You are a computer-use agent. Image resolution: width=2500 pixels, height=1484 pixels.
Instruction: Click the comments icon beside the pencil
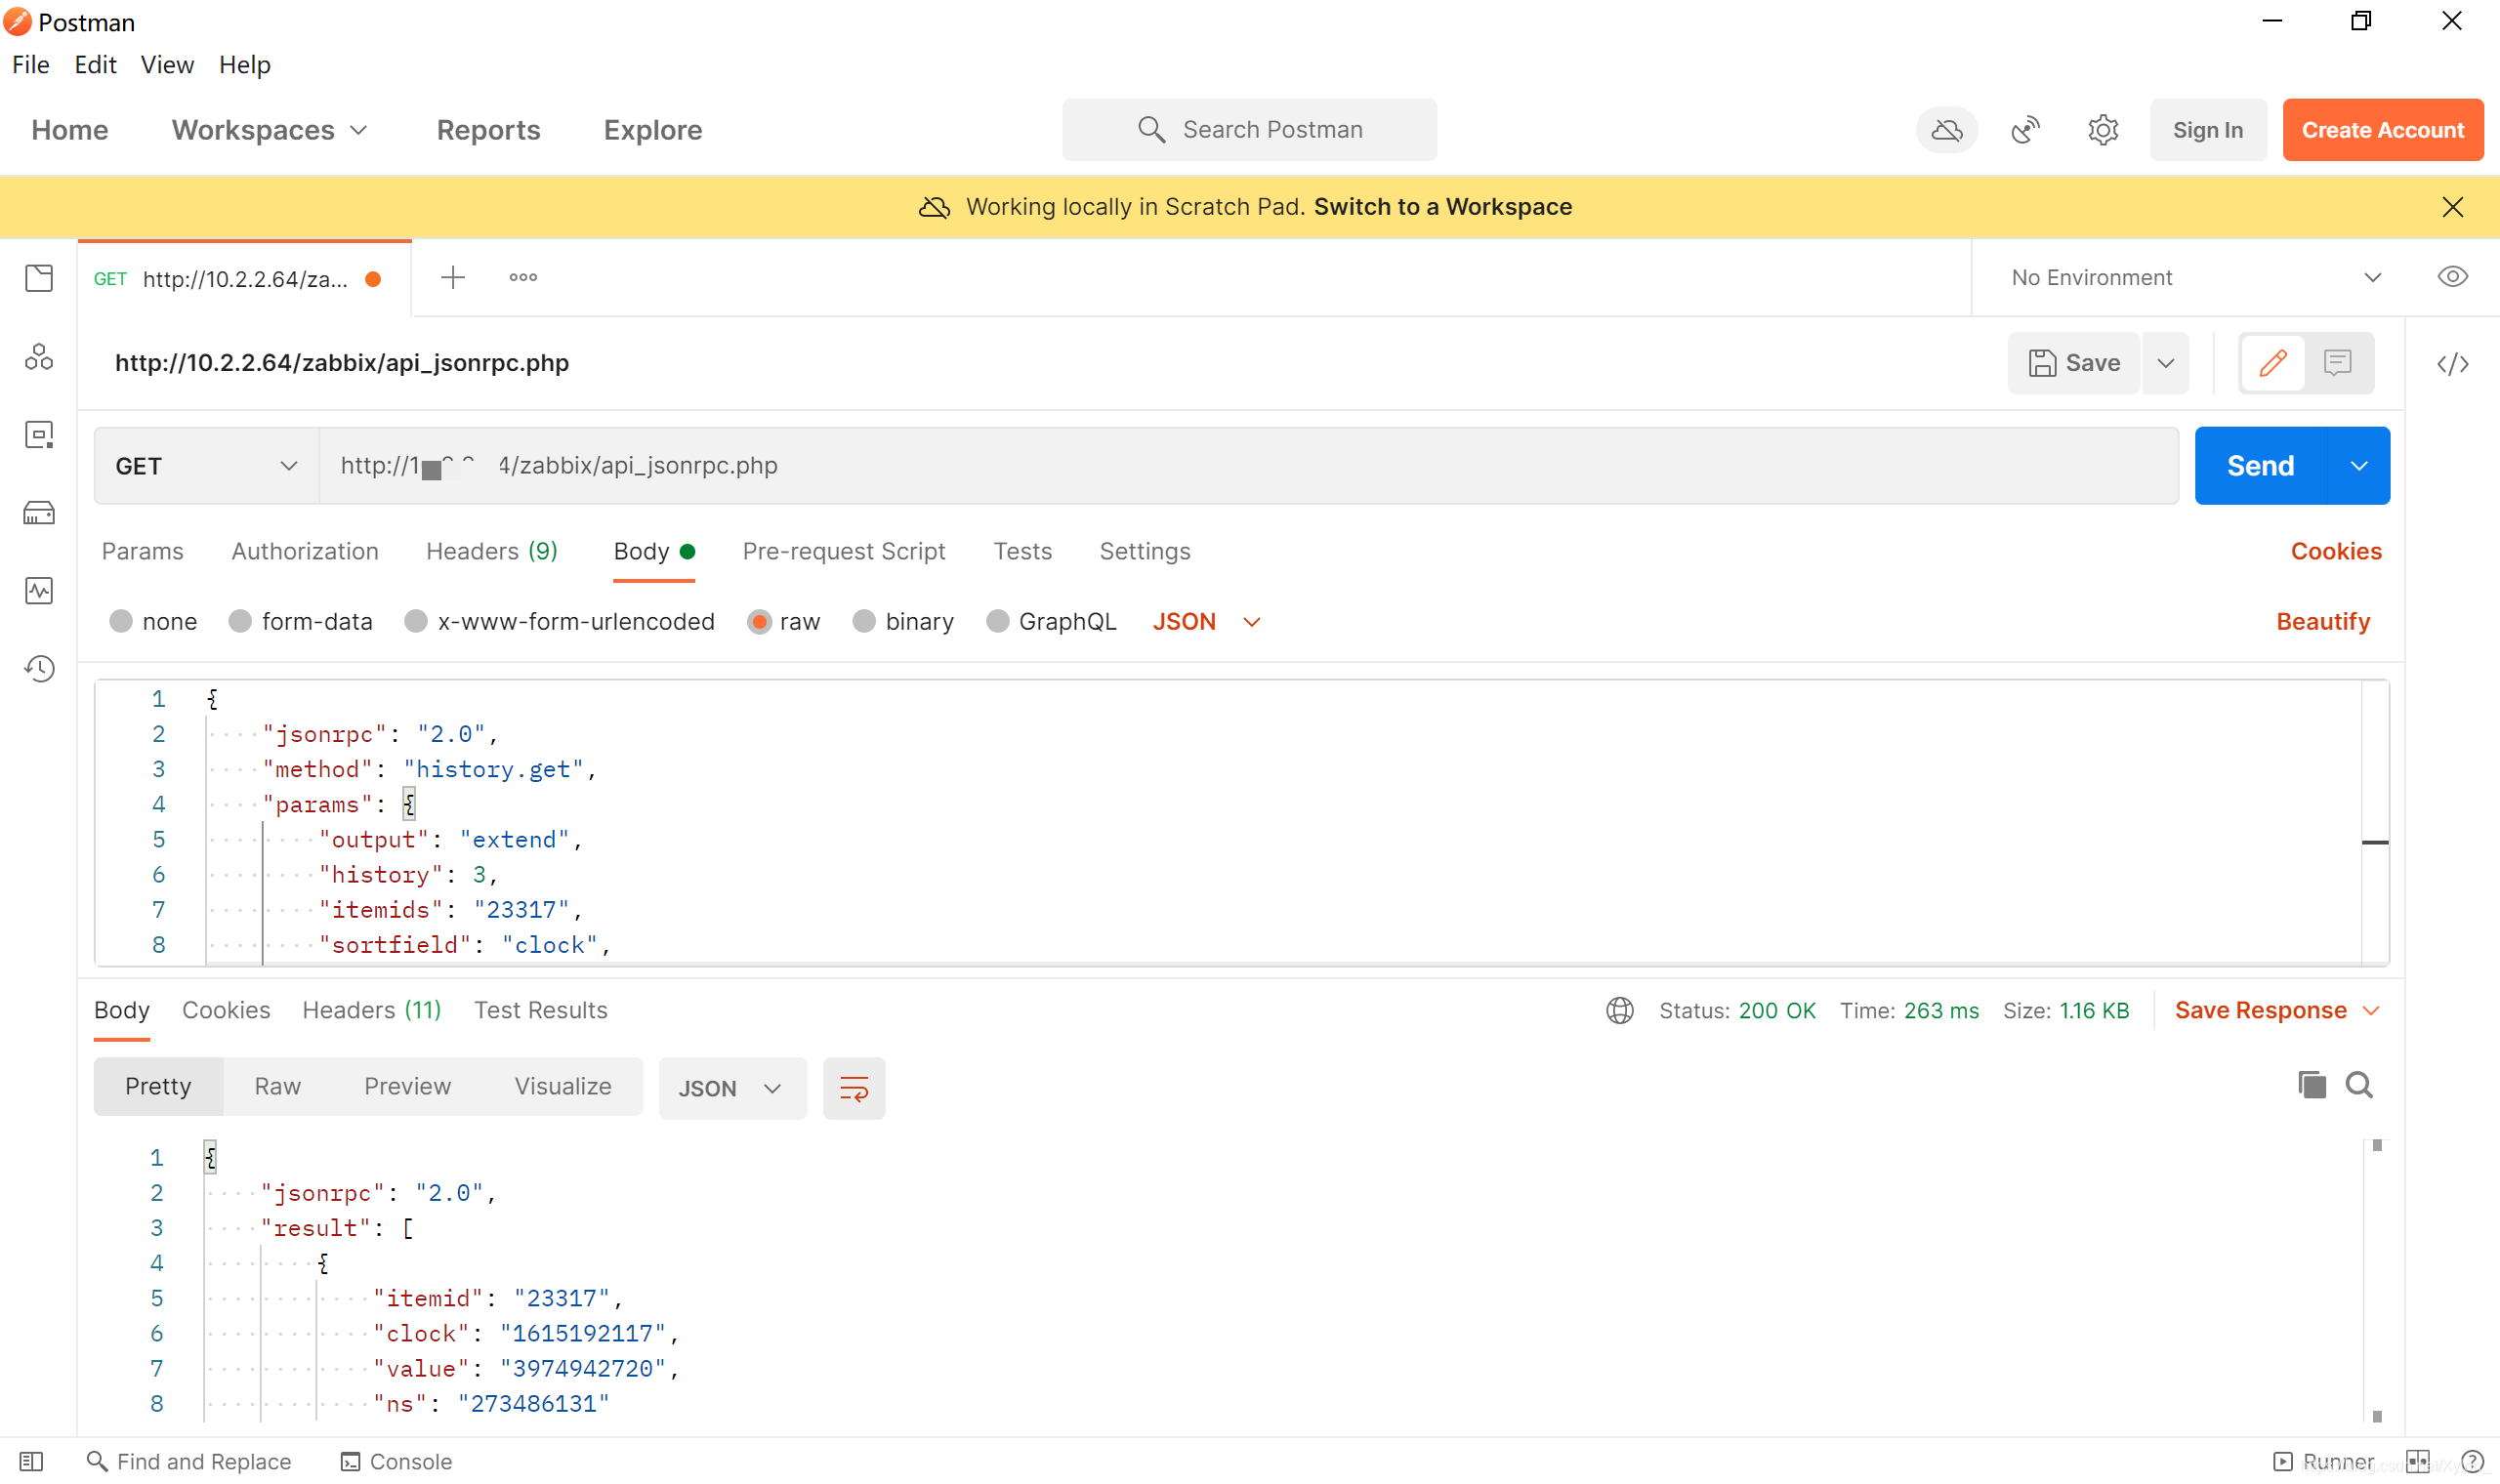tap(2337, 363)
